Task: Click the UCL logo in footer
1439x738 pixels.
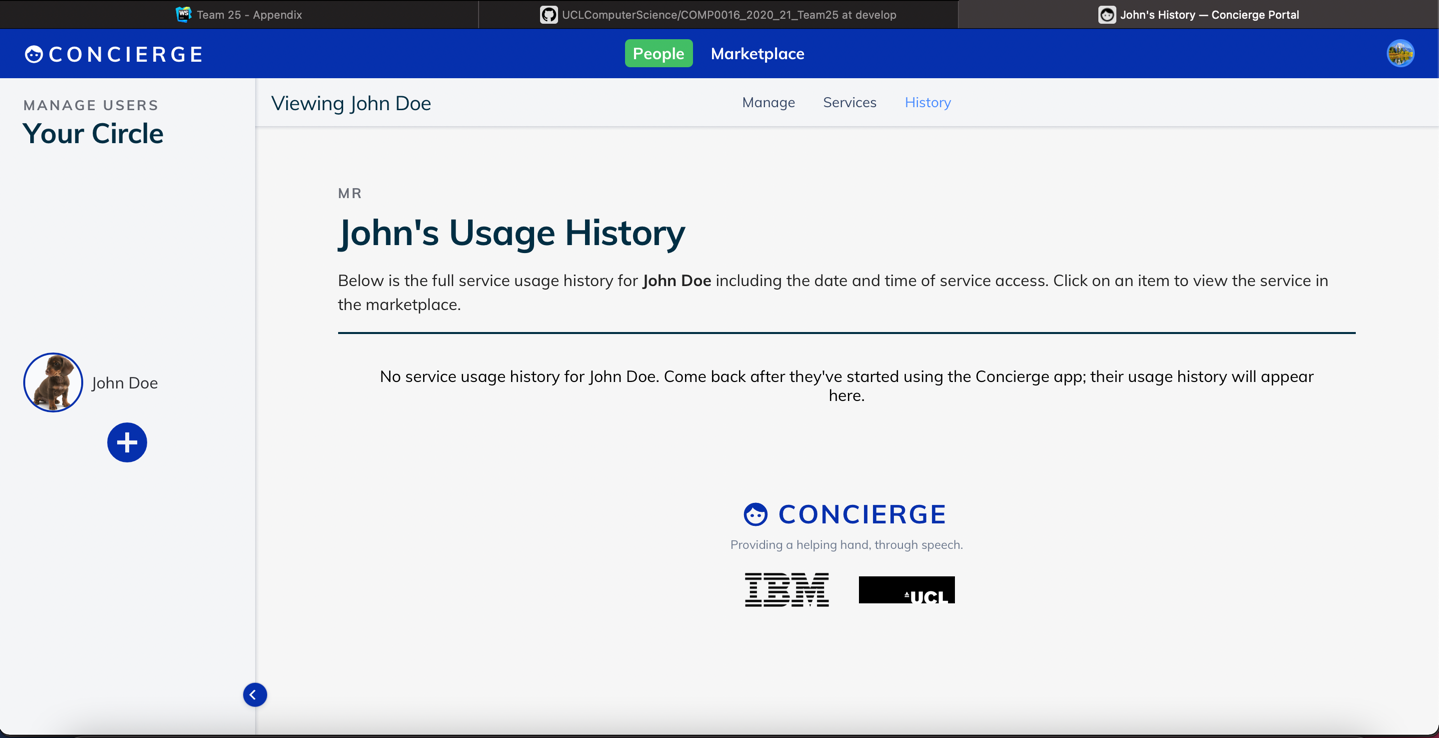Action: (907, 590)
